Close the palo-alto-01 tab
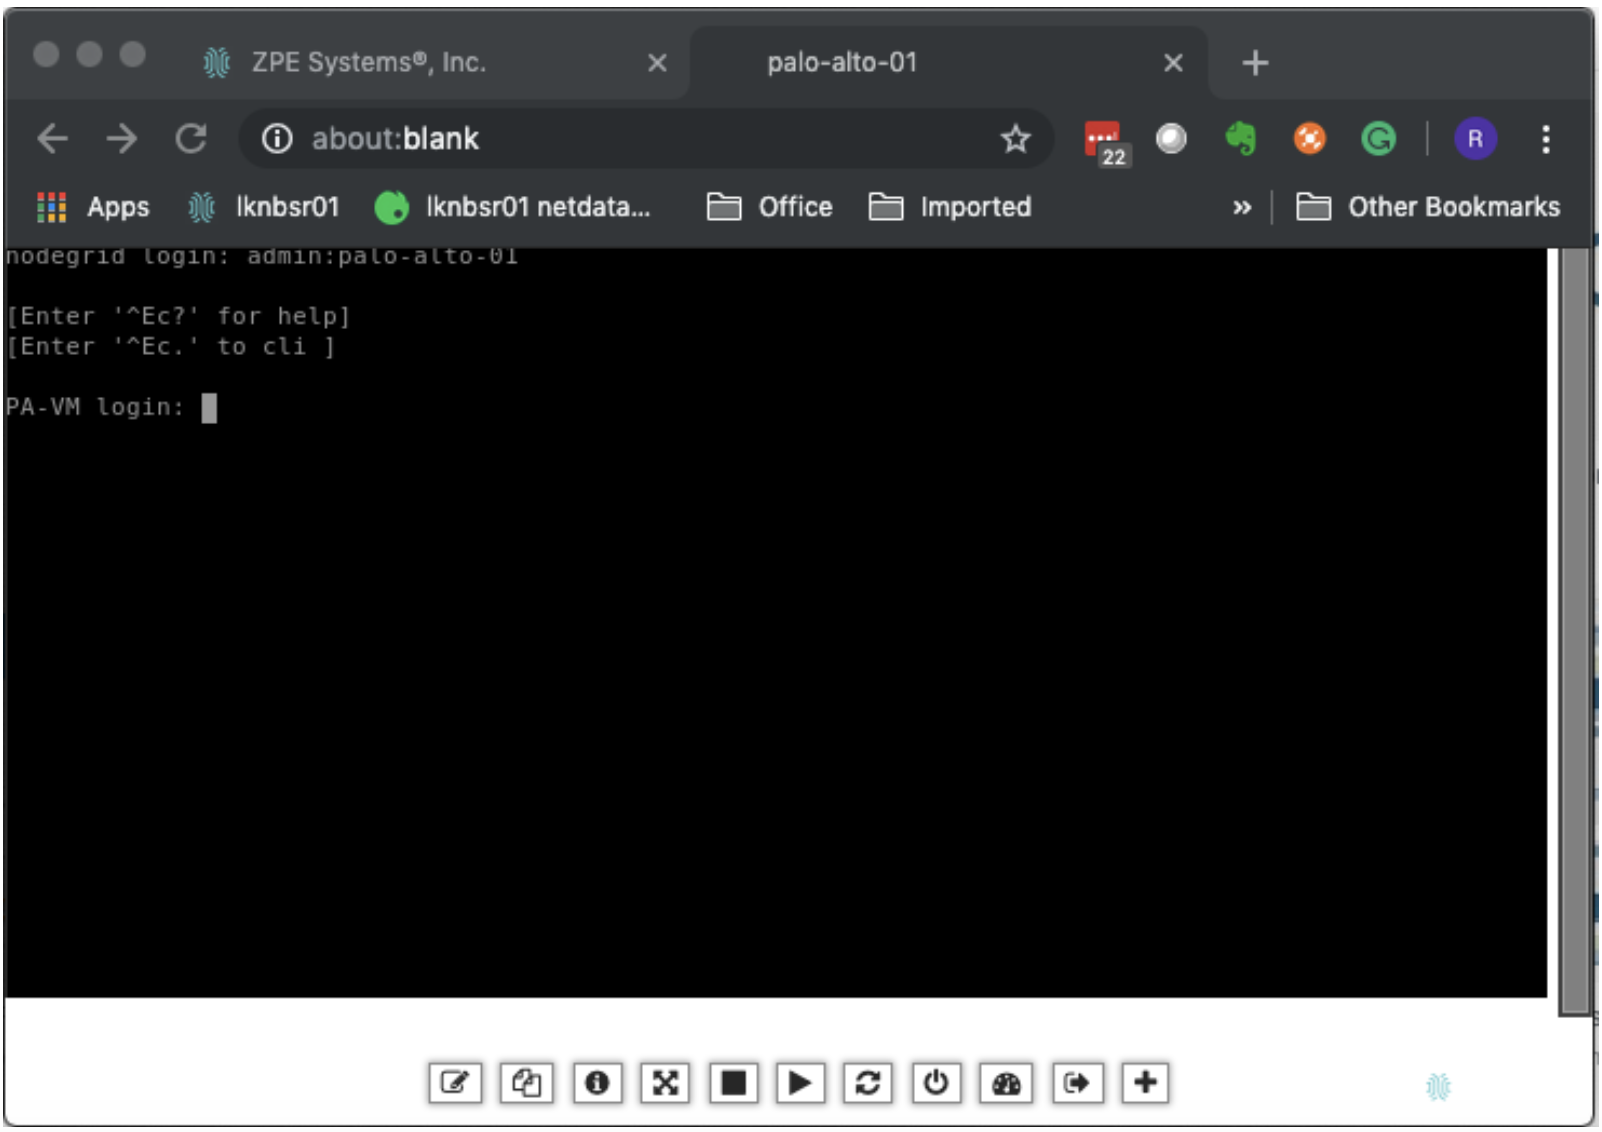1602x1132 pixels. (1173, 63)
